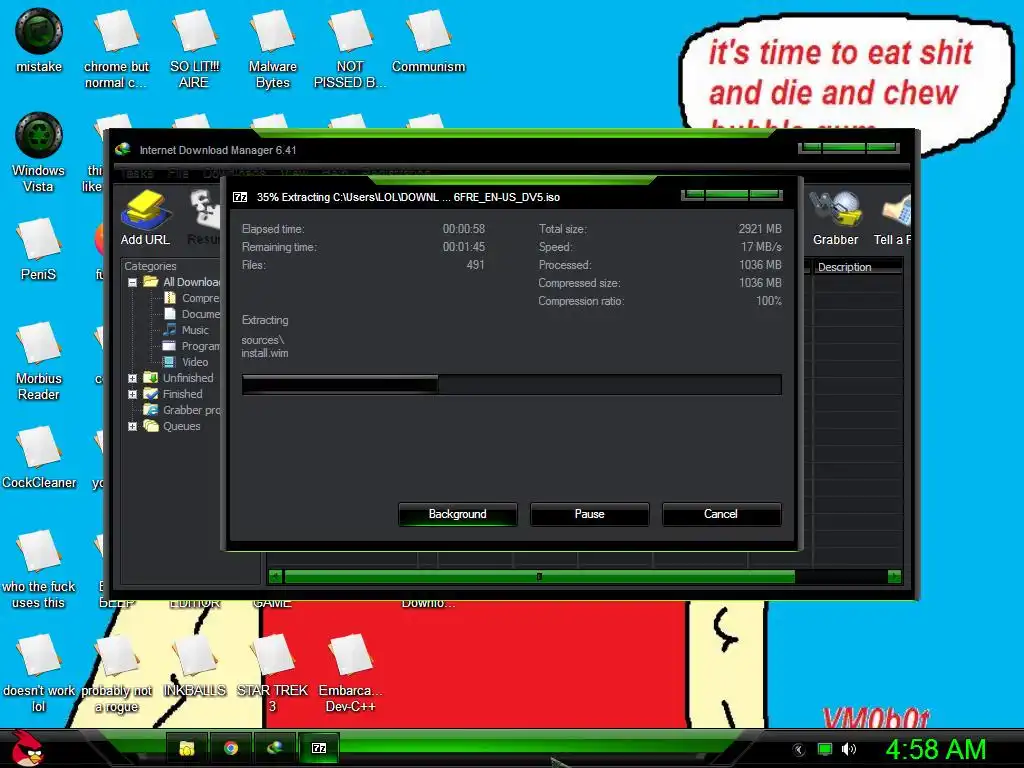Click the IDM scrollbar right arrow
This screenshot has width=1024, height=768.
(894, 577)
